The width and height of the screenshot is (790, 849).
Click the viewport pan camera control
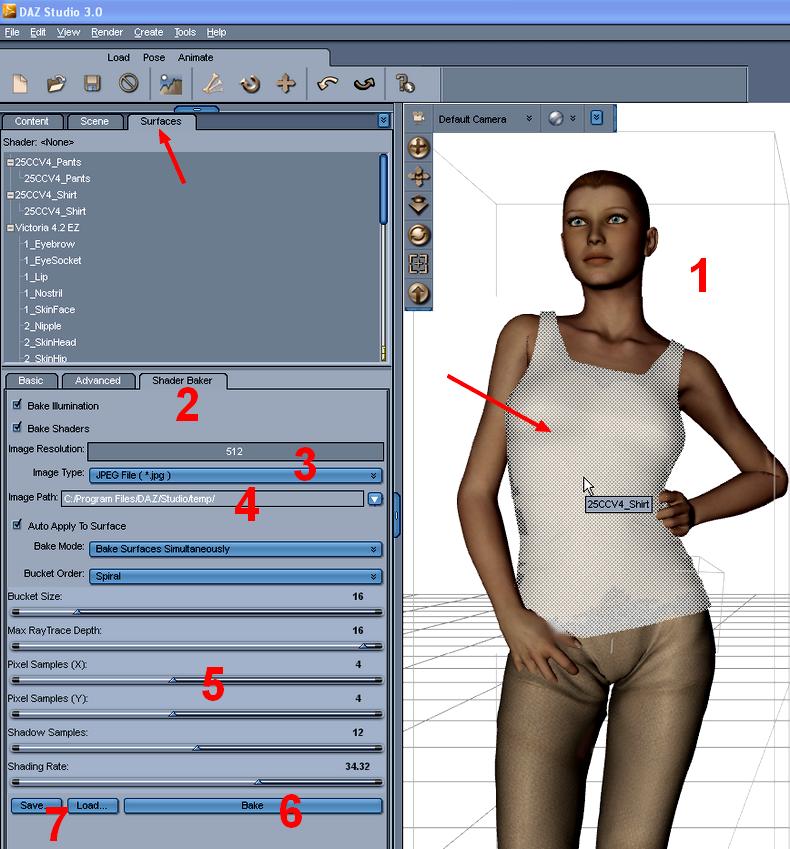click(419, 177)
